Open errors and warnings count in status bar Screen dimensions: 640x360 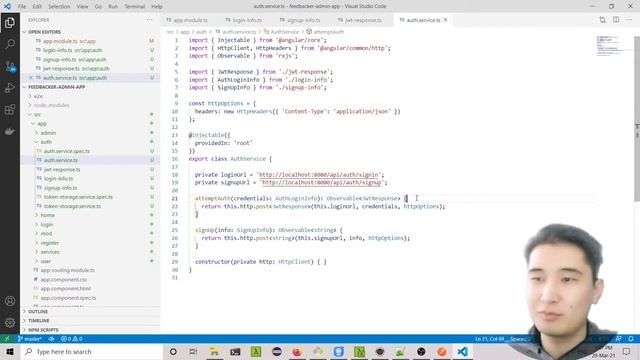(x=71, y=339)
